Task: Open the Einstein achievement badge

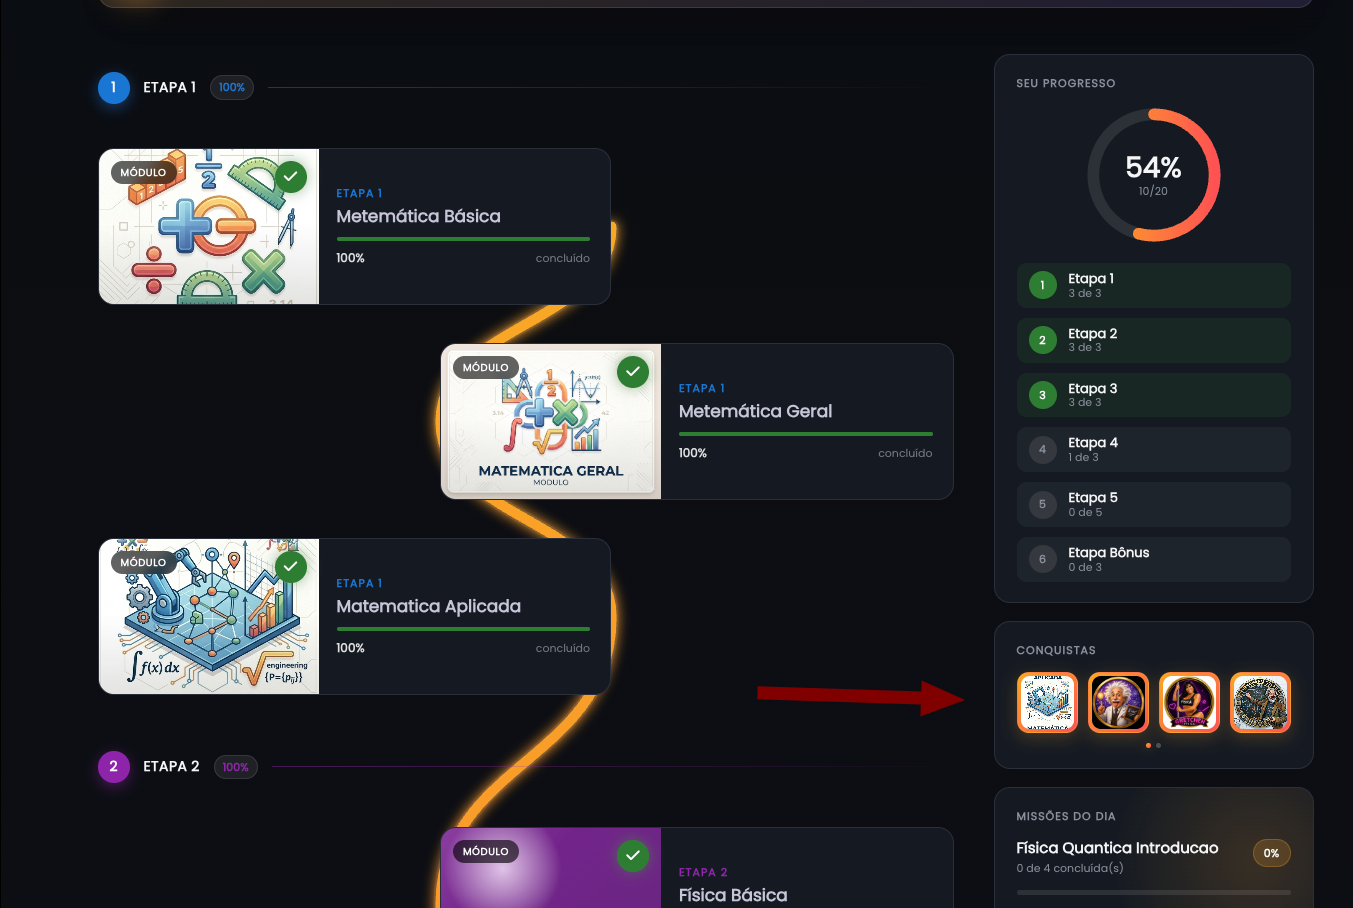Action: point(1118,702)
